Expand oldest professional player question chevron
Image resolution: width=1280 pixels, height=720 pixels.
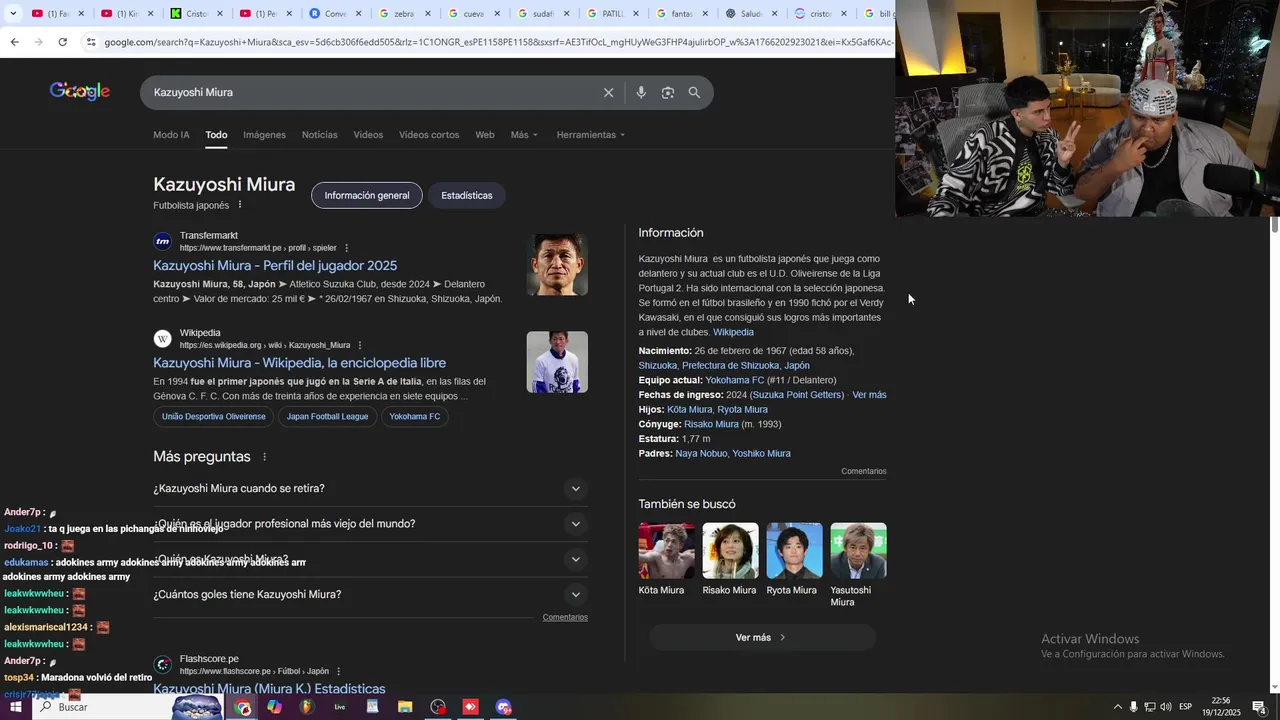point(575,524)
